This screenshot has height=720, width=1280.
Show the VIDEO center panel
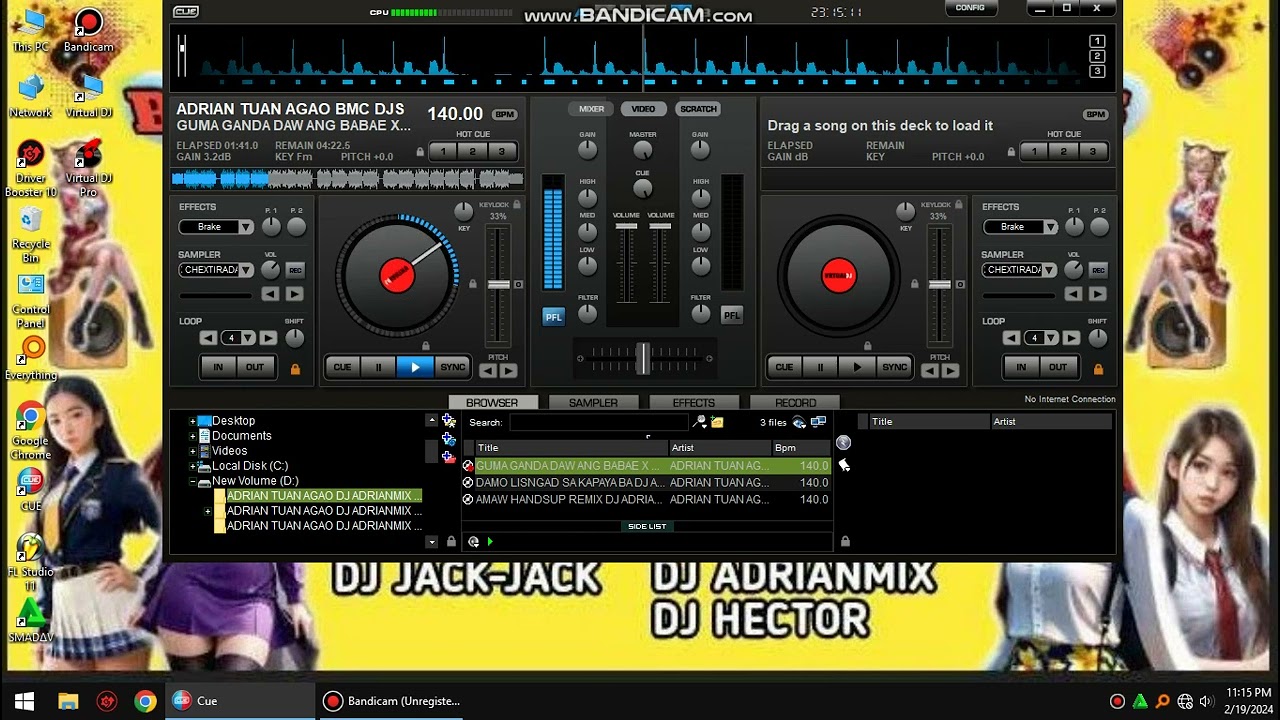(x=643, y=109)
